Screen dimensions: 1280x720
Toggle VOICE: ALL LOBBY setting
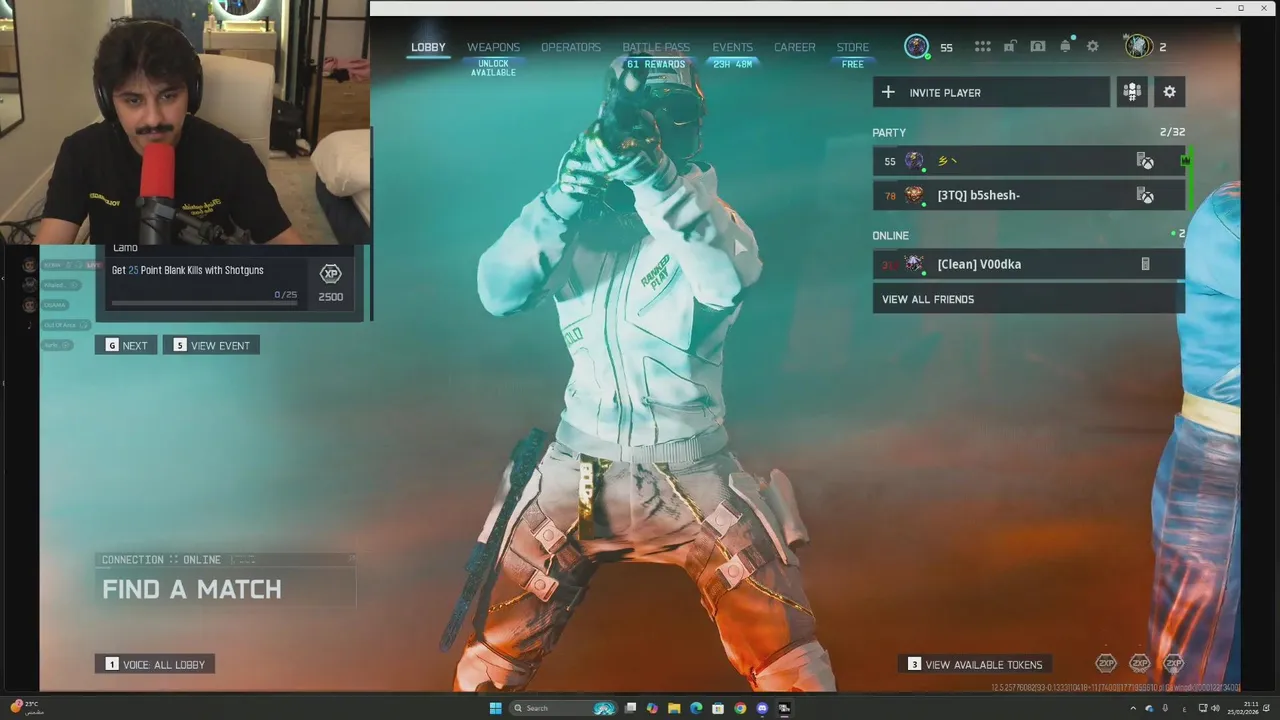coord(155,664)
